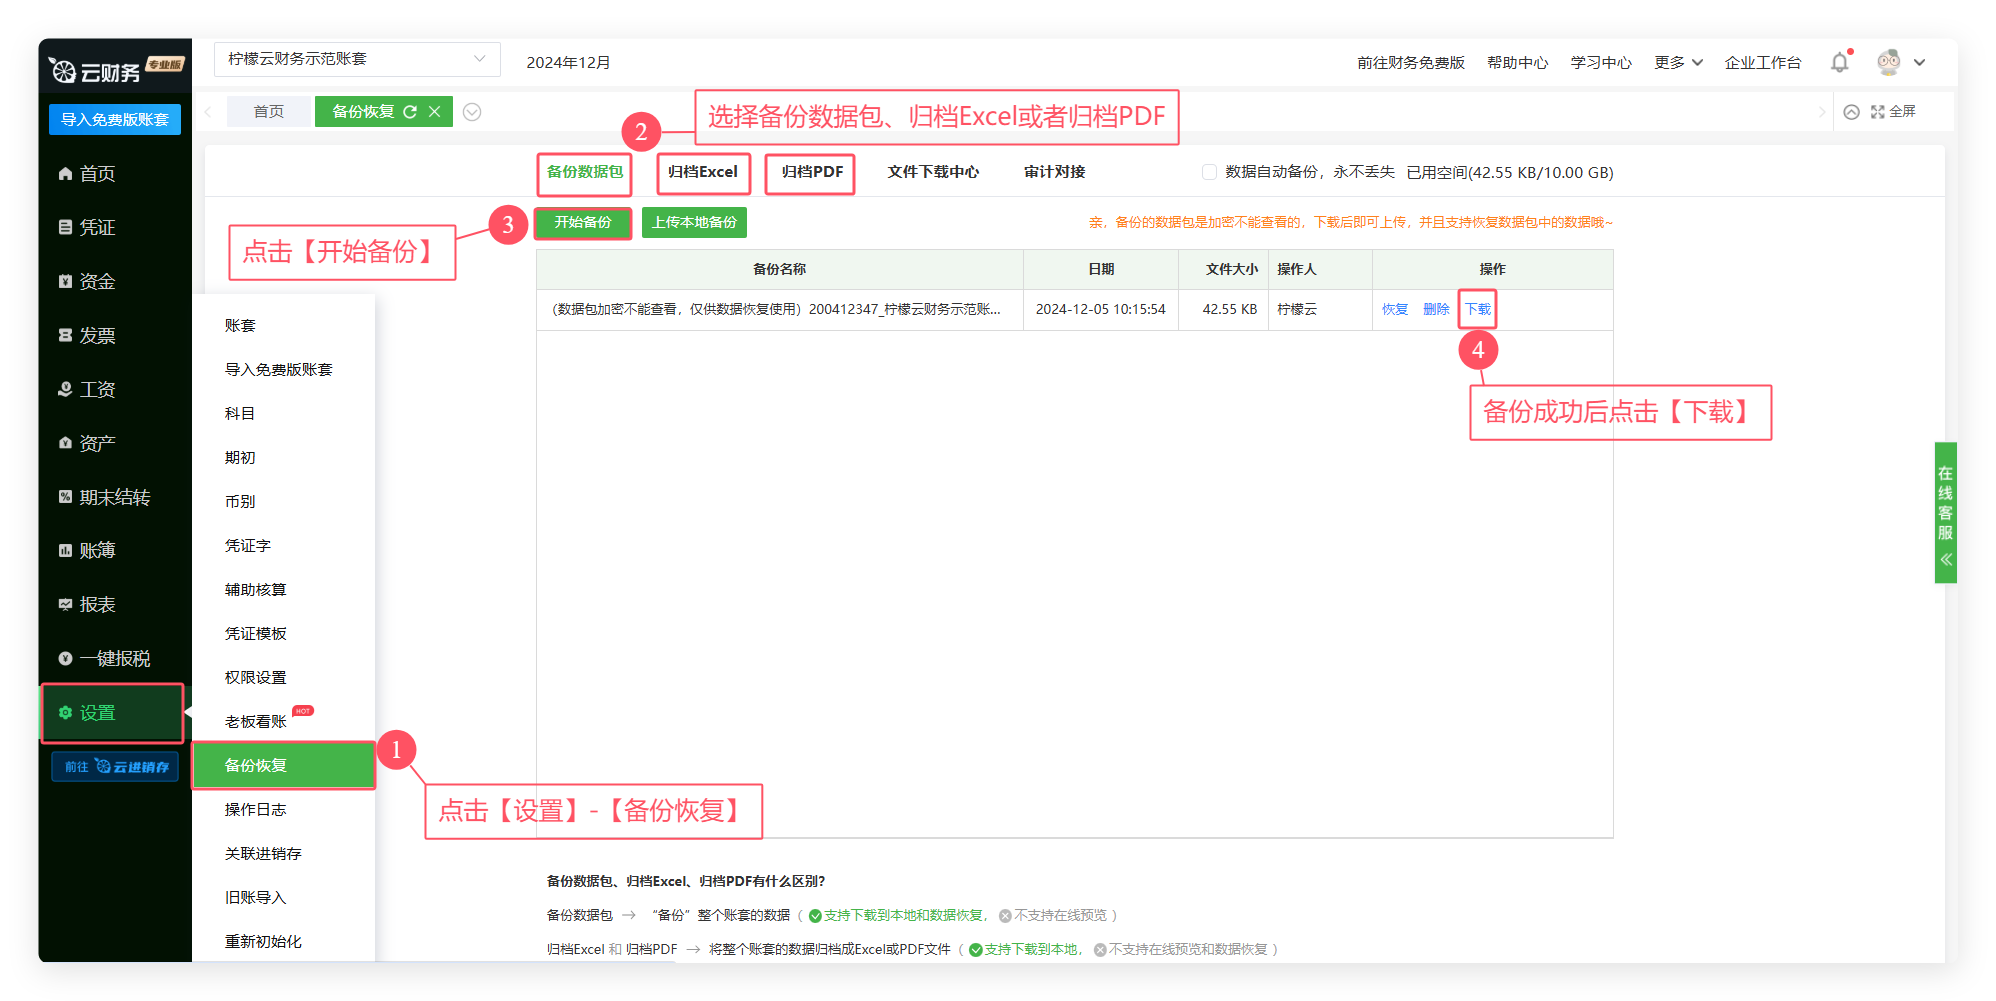Viewport: 1996px width, 1001px height.
Task: Refresh the 备份恢复 tab via reload icon
Action: tap(410, 112)
